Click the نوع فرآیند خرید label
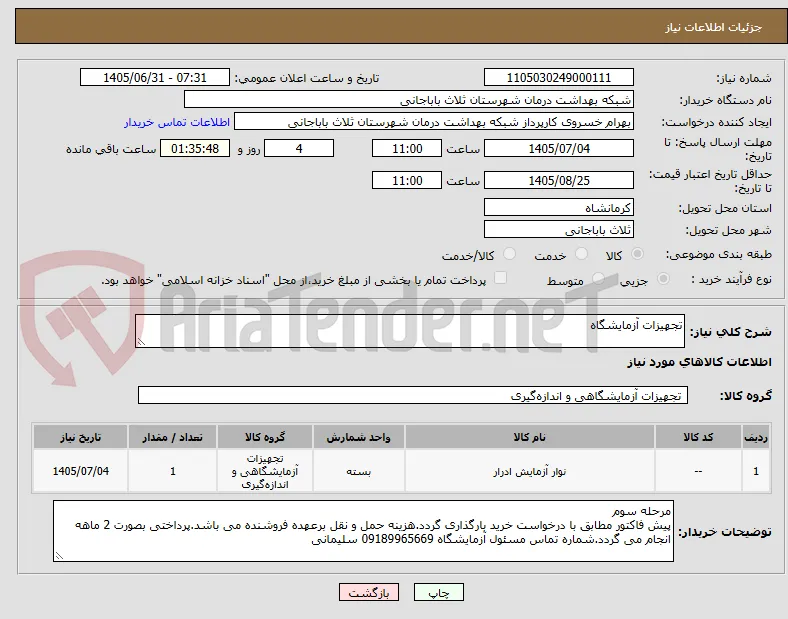 pyautogui.click(x=731, y=279)
